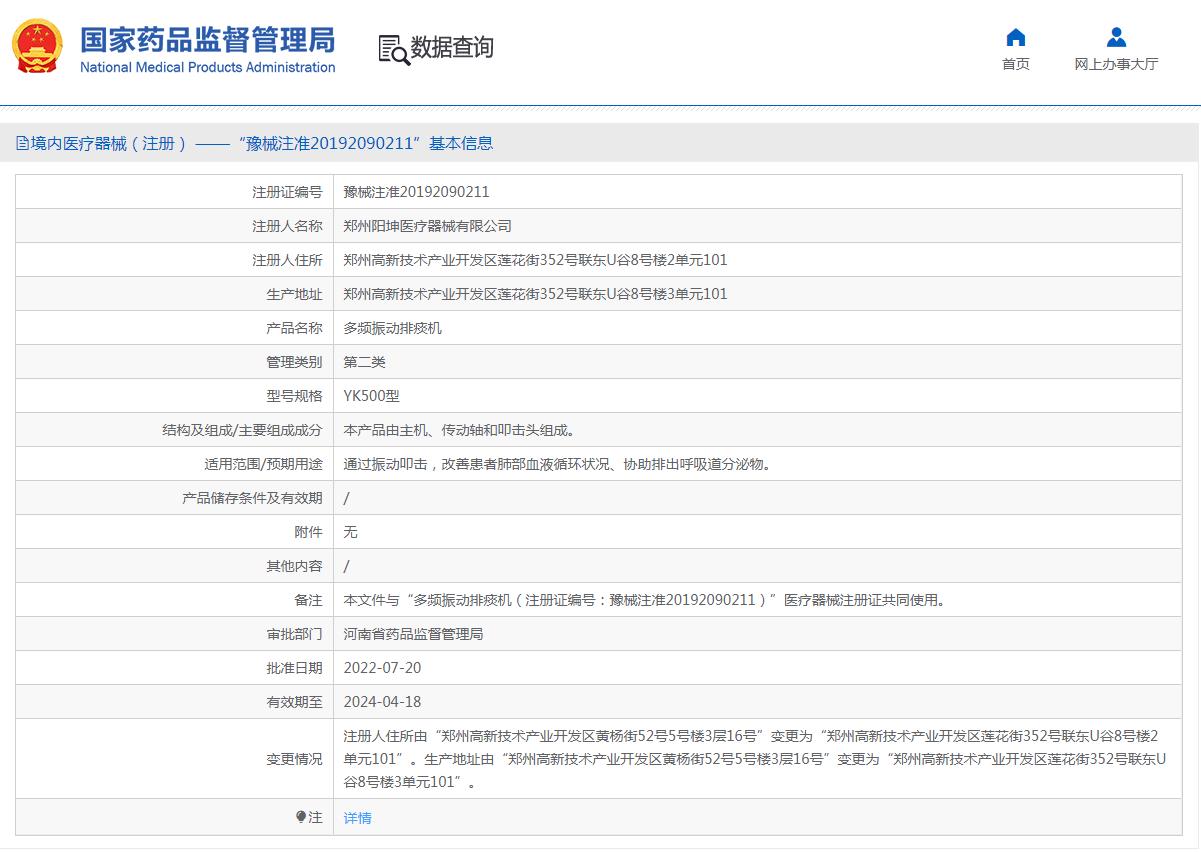Screen dimensions: 1201x852
Task: Select the registrant name 郑州阳坤医疗器械有限公司
Action: tap(427, 226)
